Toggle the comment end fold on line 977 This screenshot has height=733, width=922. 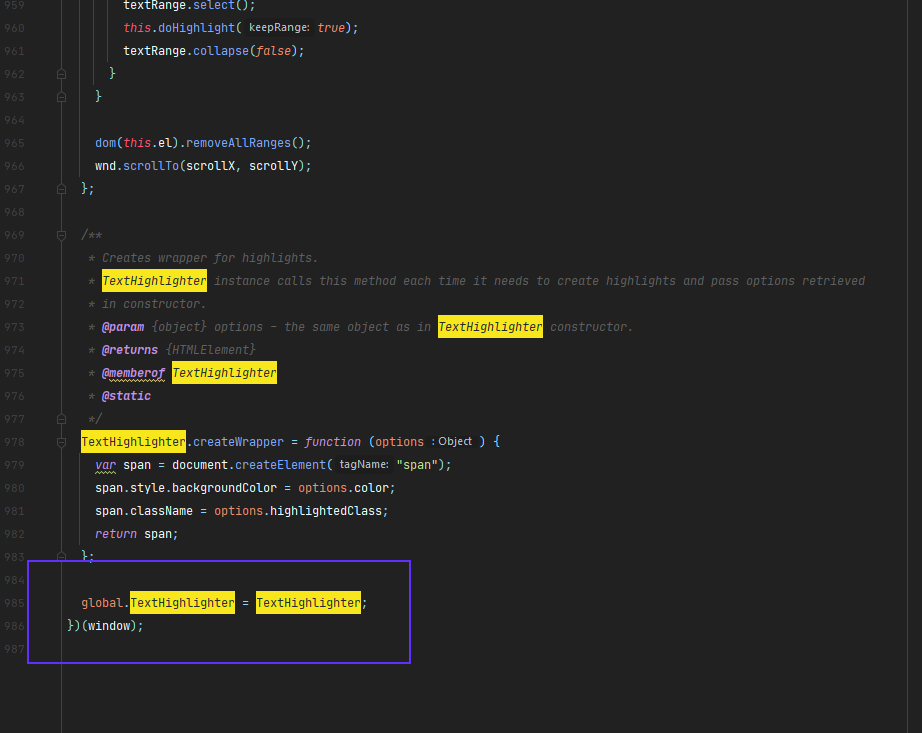61,419
